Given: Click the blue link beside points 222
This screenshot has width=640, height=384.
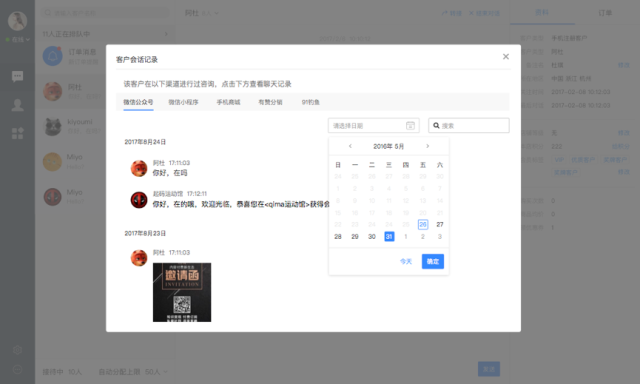Looking at the screenshot, I should point(620,146).
